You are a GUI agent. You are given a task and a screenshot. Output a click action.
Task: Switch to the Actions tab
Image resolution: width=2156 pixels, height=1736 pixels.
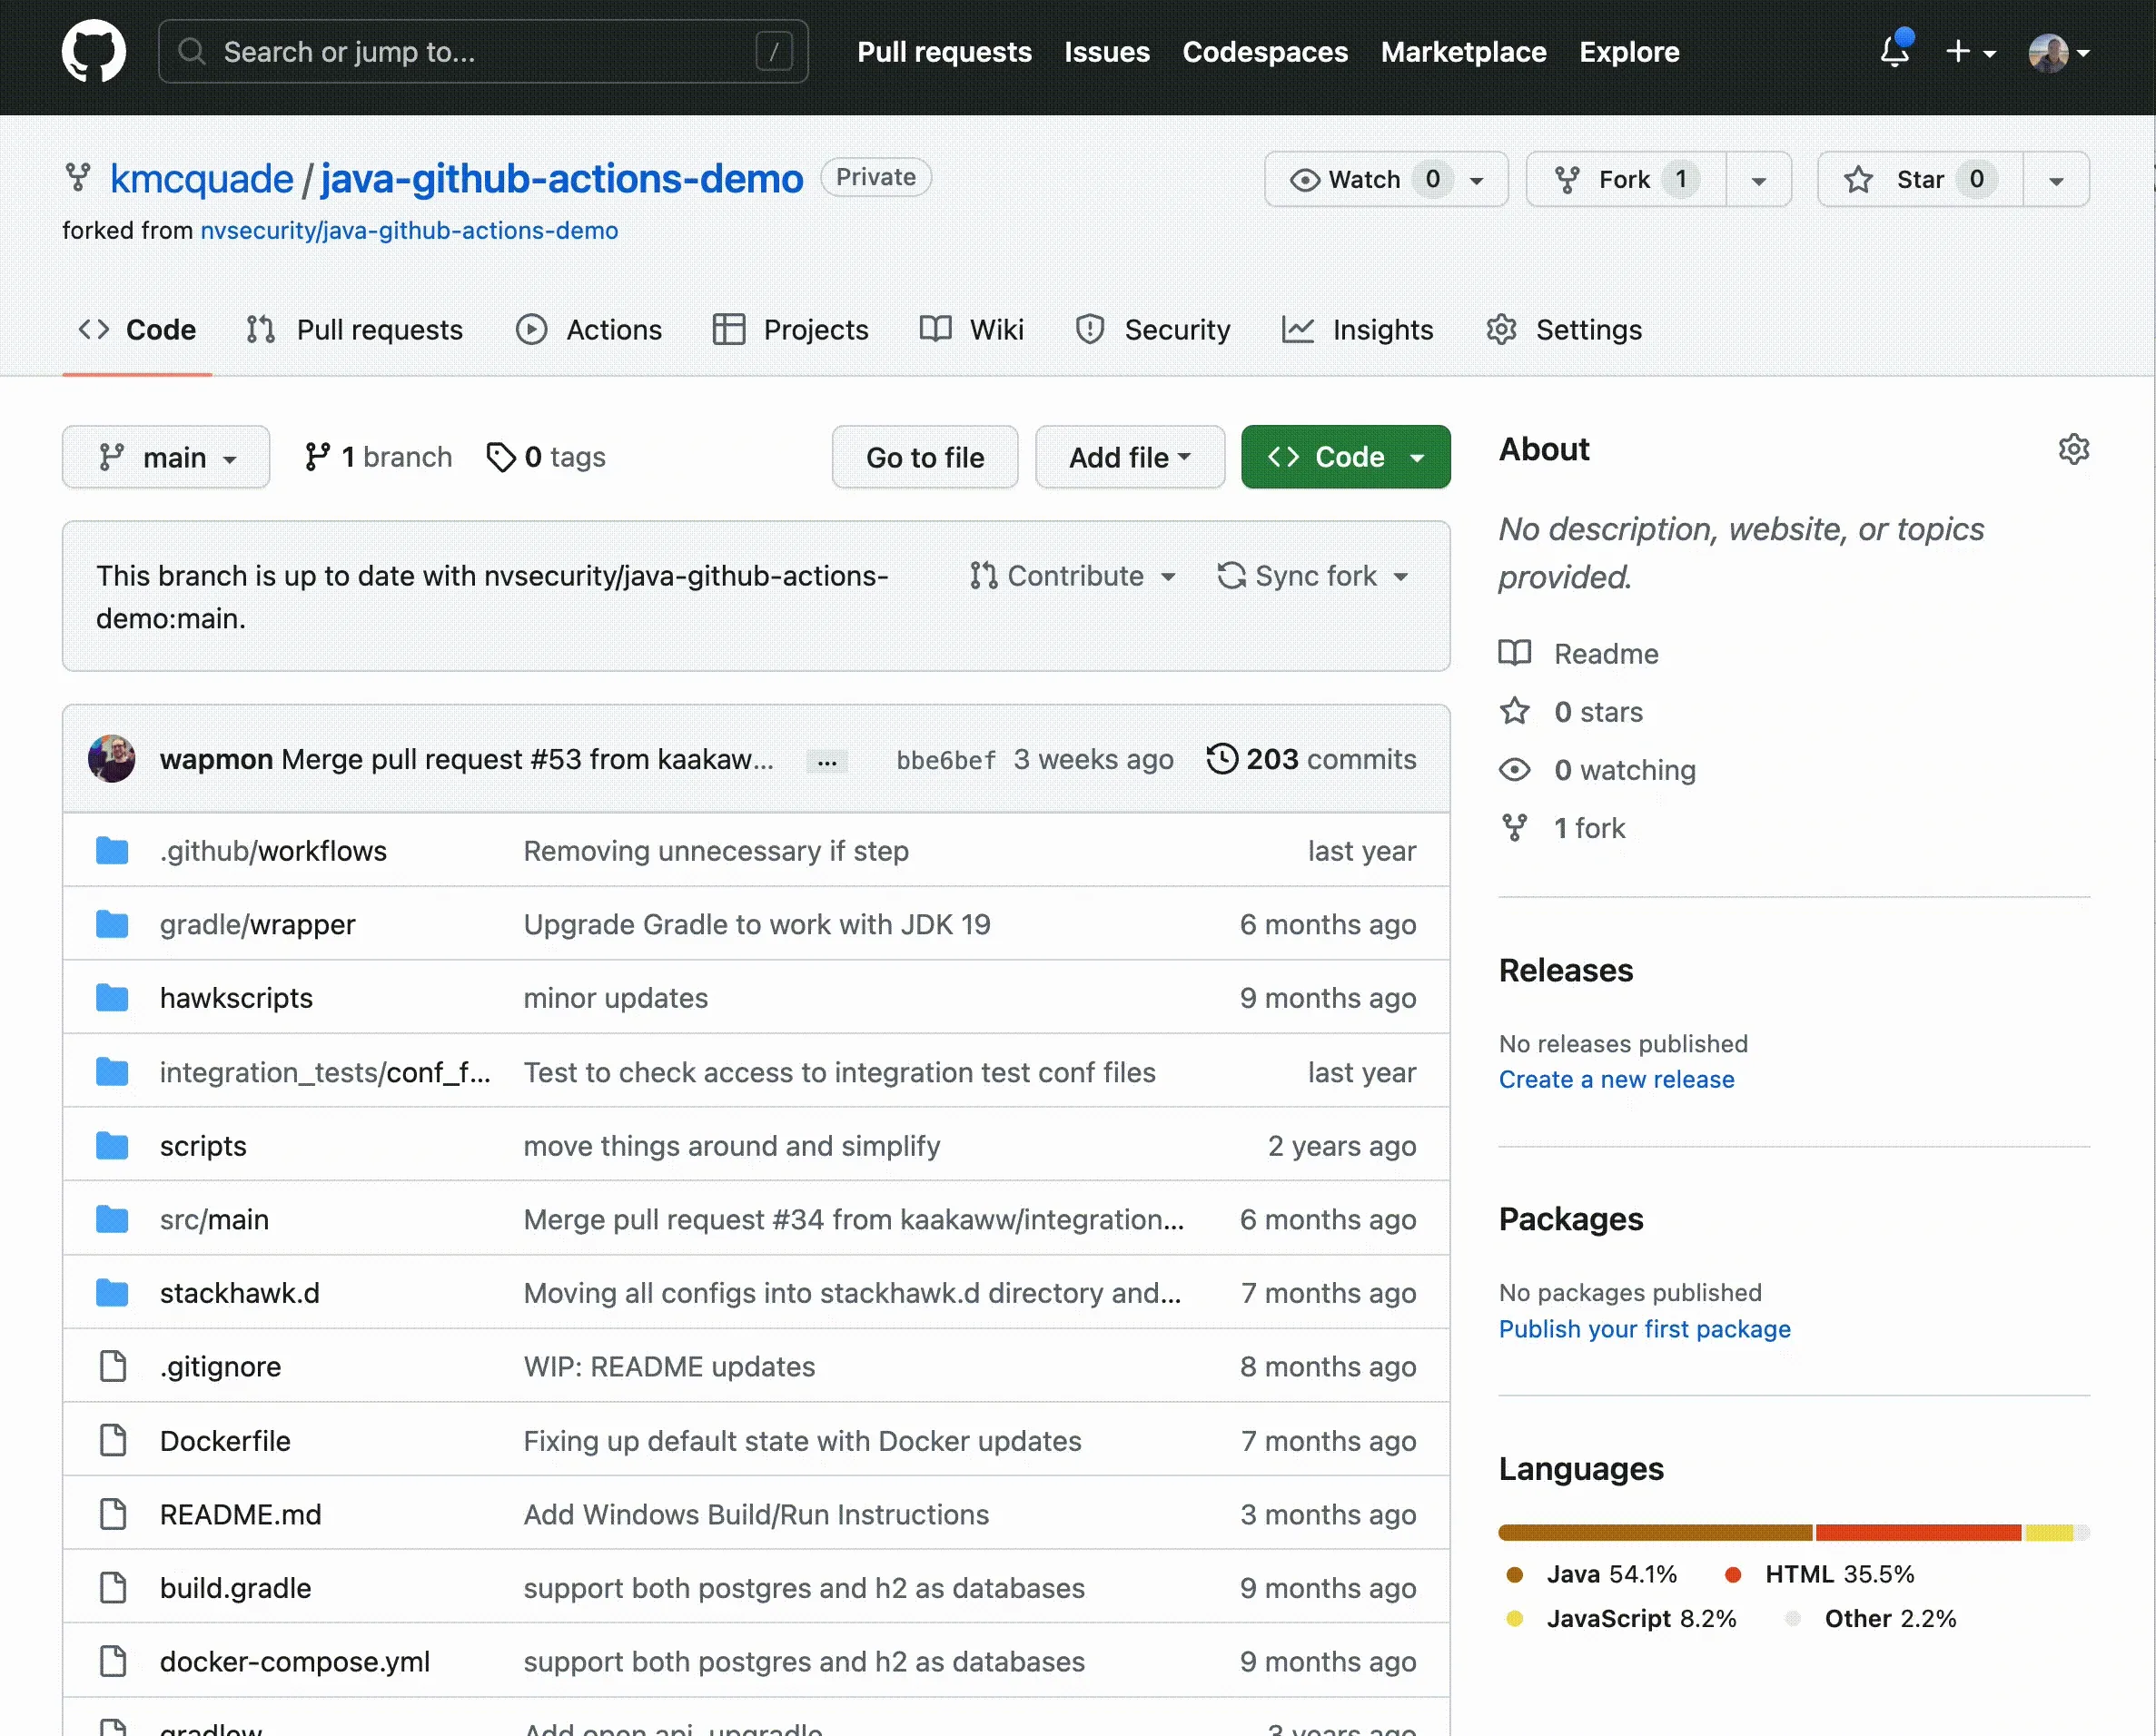tap(589, 330)
